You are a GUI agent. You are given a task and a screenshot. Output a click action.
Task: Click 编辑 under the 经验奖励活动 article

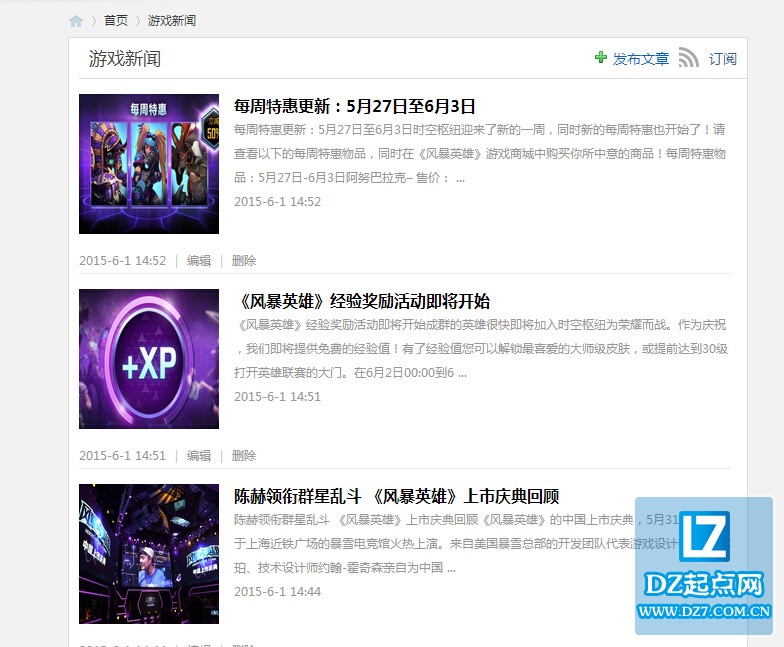(x=199, y=456)
